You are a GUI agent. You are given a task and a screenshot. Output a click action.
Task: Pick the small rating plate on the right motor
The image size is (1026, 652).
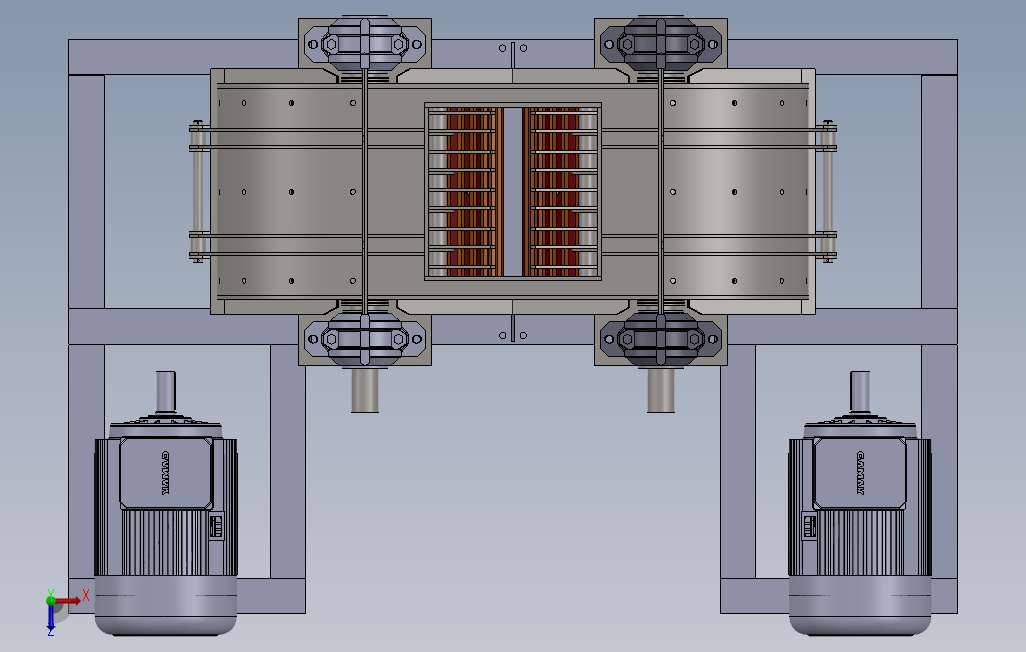(809, 526)
